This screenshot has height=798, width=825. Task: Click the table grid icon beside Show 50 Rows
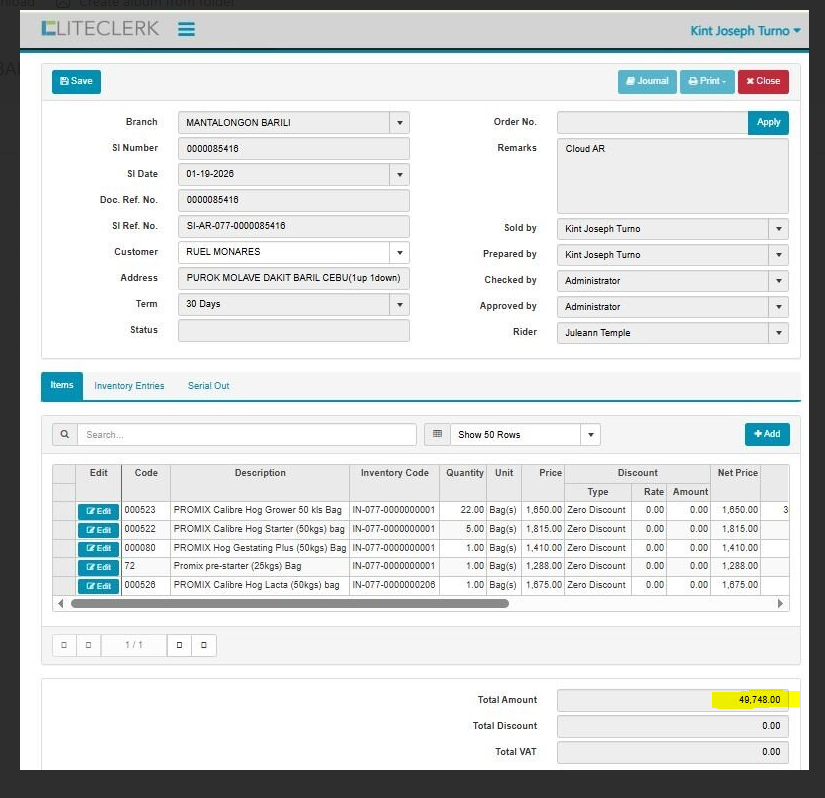437,435
